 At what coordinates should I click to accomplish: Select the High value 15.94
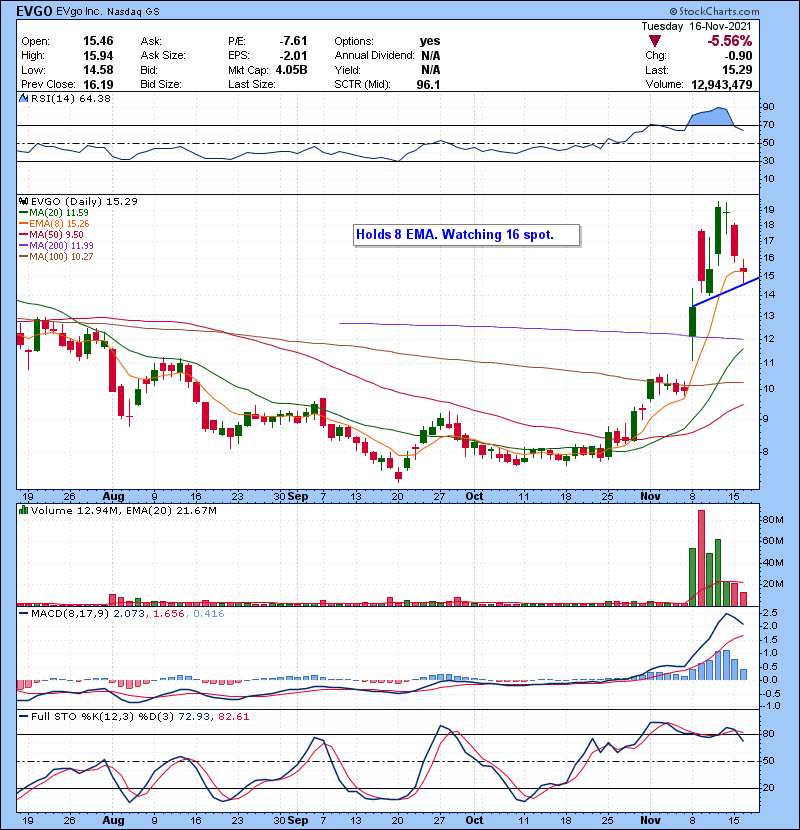98,56
